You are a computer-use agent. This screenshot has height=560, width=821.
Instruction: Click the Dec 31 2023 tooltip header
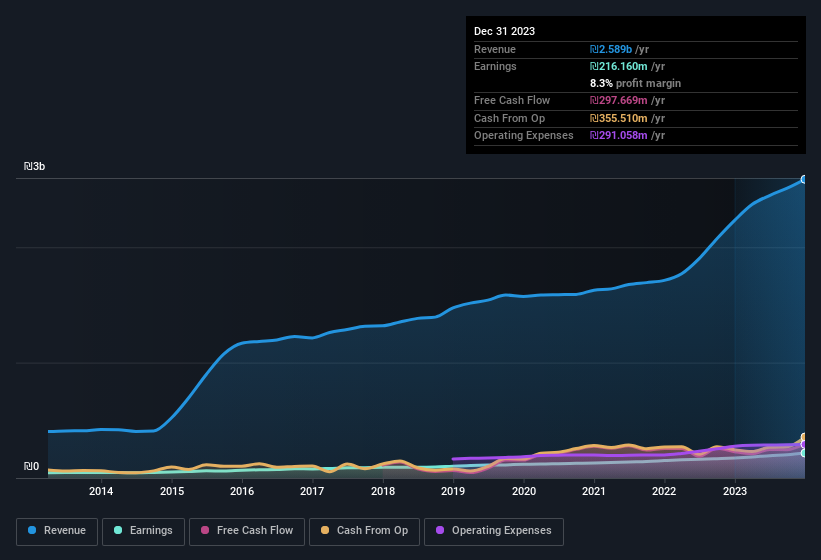click(504, 31)
